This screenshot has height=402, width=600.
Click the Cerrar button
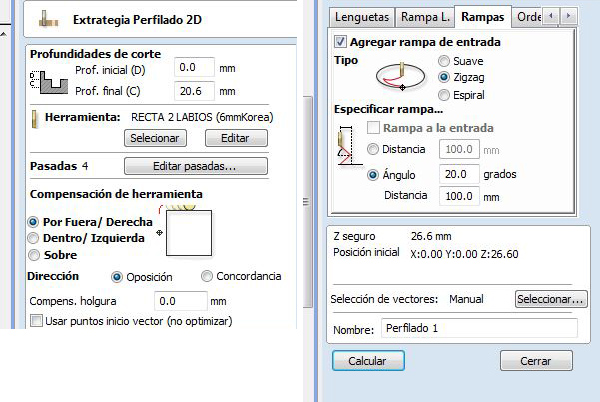[536, 361]
